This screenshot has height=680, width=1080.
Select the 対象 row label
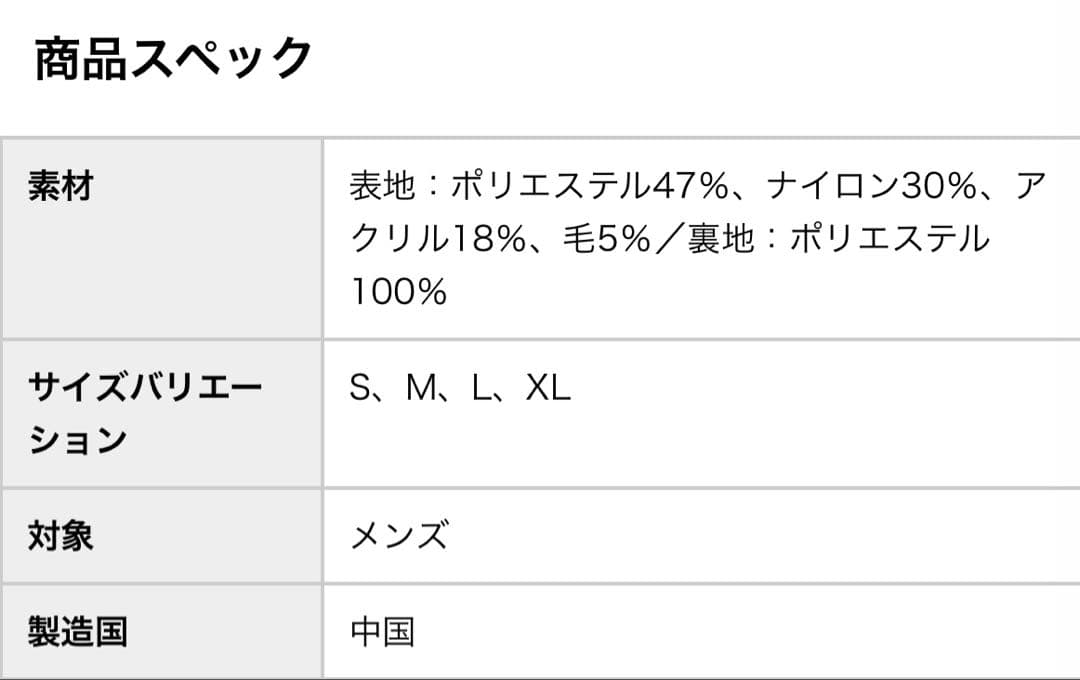click(x=60, y=535)
